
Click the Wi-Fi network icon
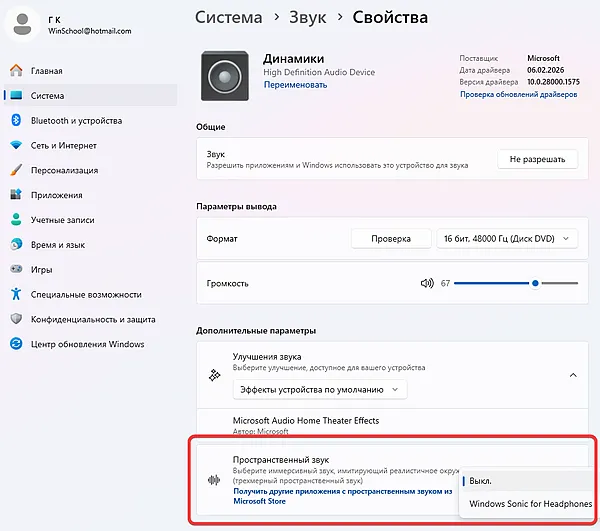coord(16,145)
